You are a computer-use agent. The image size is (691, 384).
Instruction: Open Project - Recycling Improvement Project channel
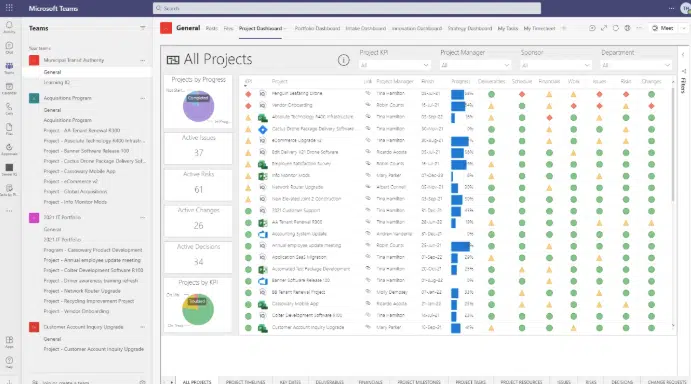click(x=89, y=301)
